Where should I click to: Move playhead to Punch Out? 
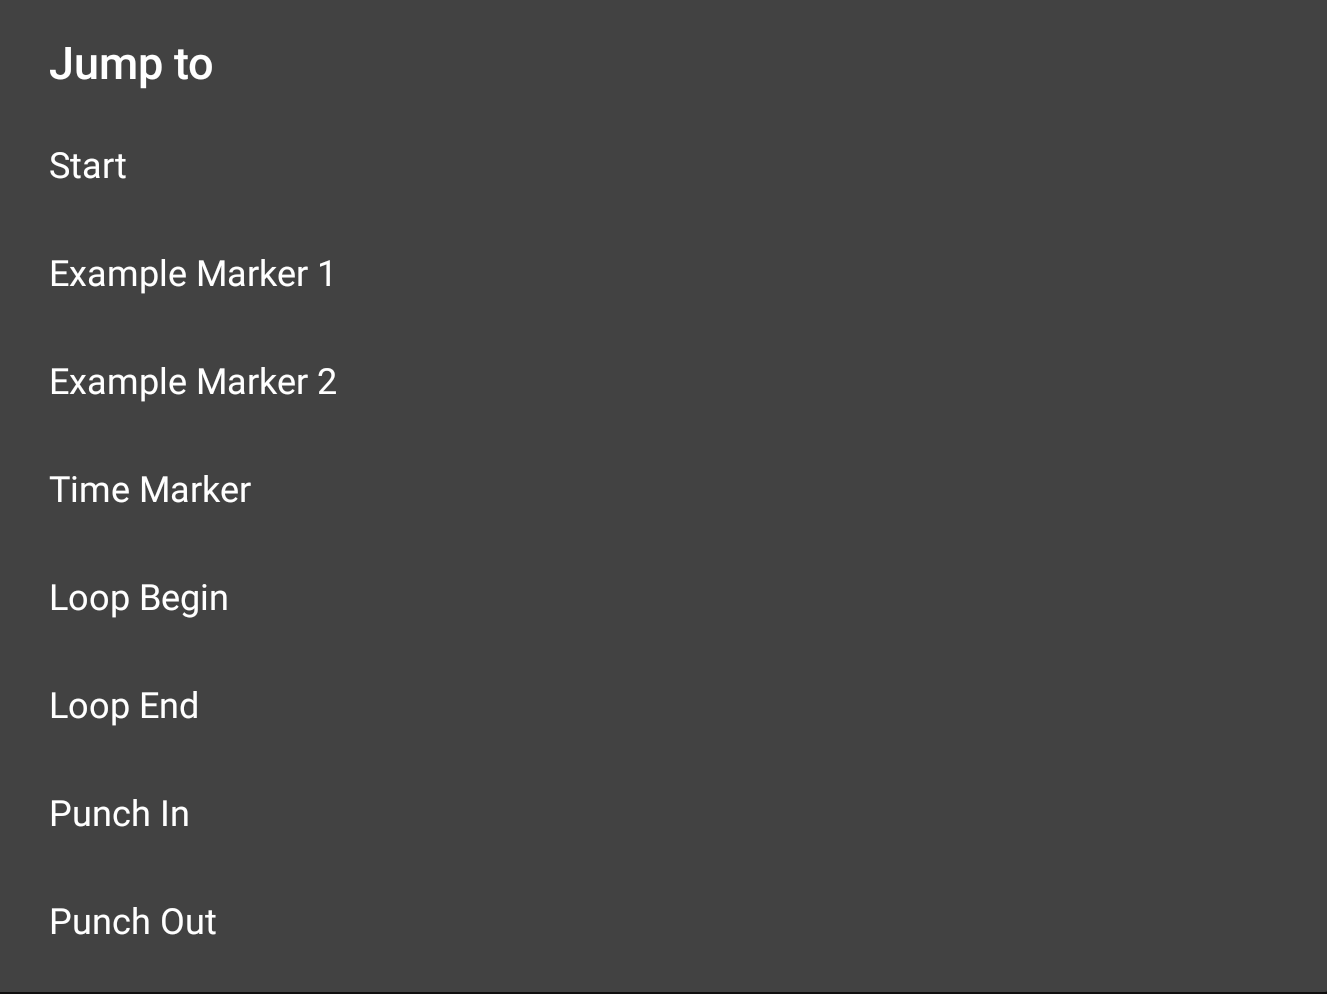133,922
